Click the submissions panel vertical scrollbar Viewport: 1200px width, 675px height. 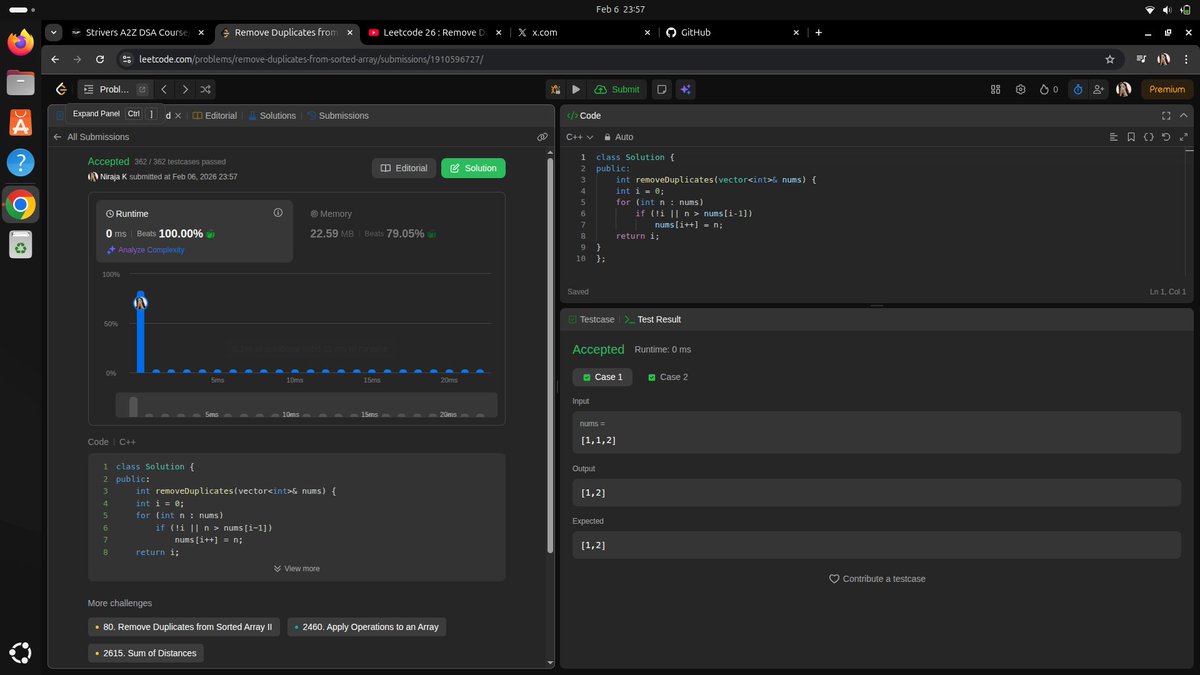click(x=550, y=355)
